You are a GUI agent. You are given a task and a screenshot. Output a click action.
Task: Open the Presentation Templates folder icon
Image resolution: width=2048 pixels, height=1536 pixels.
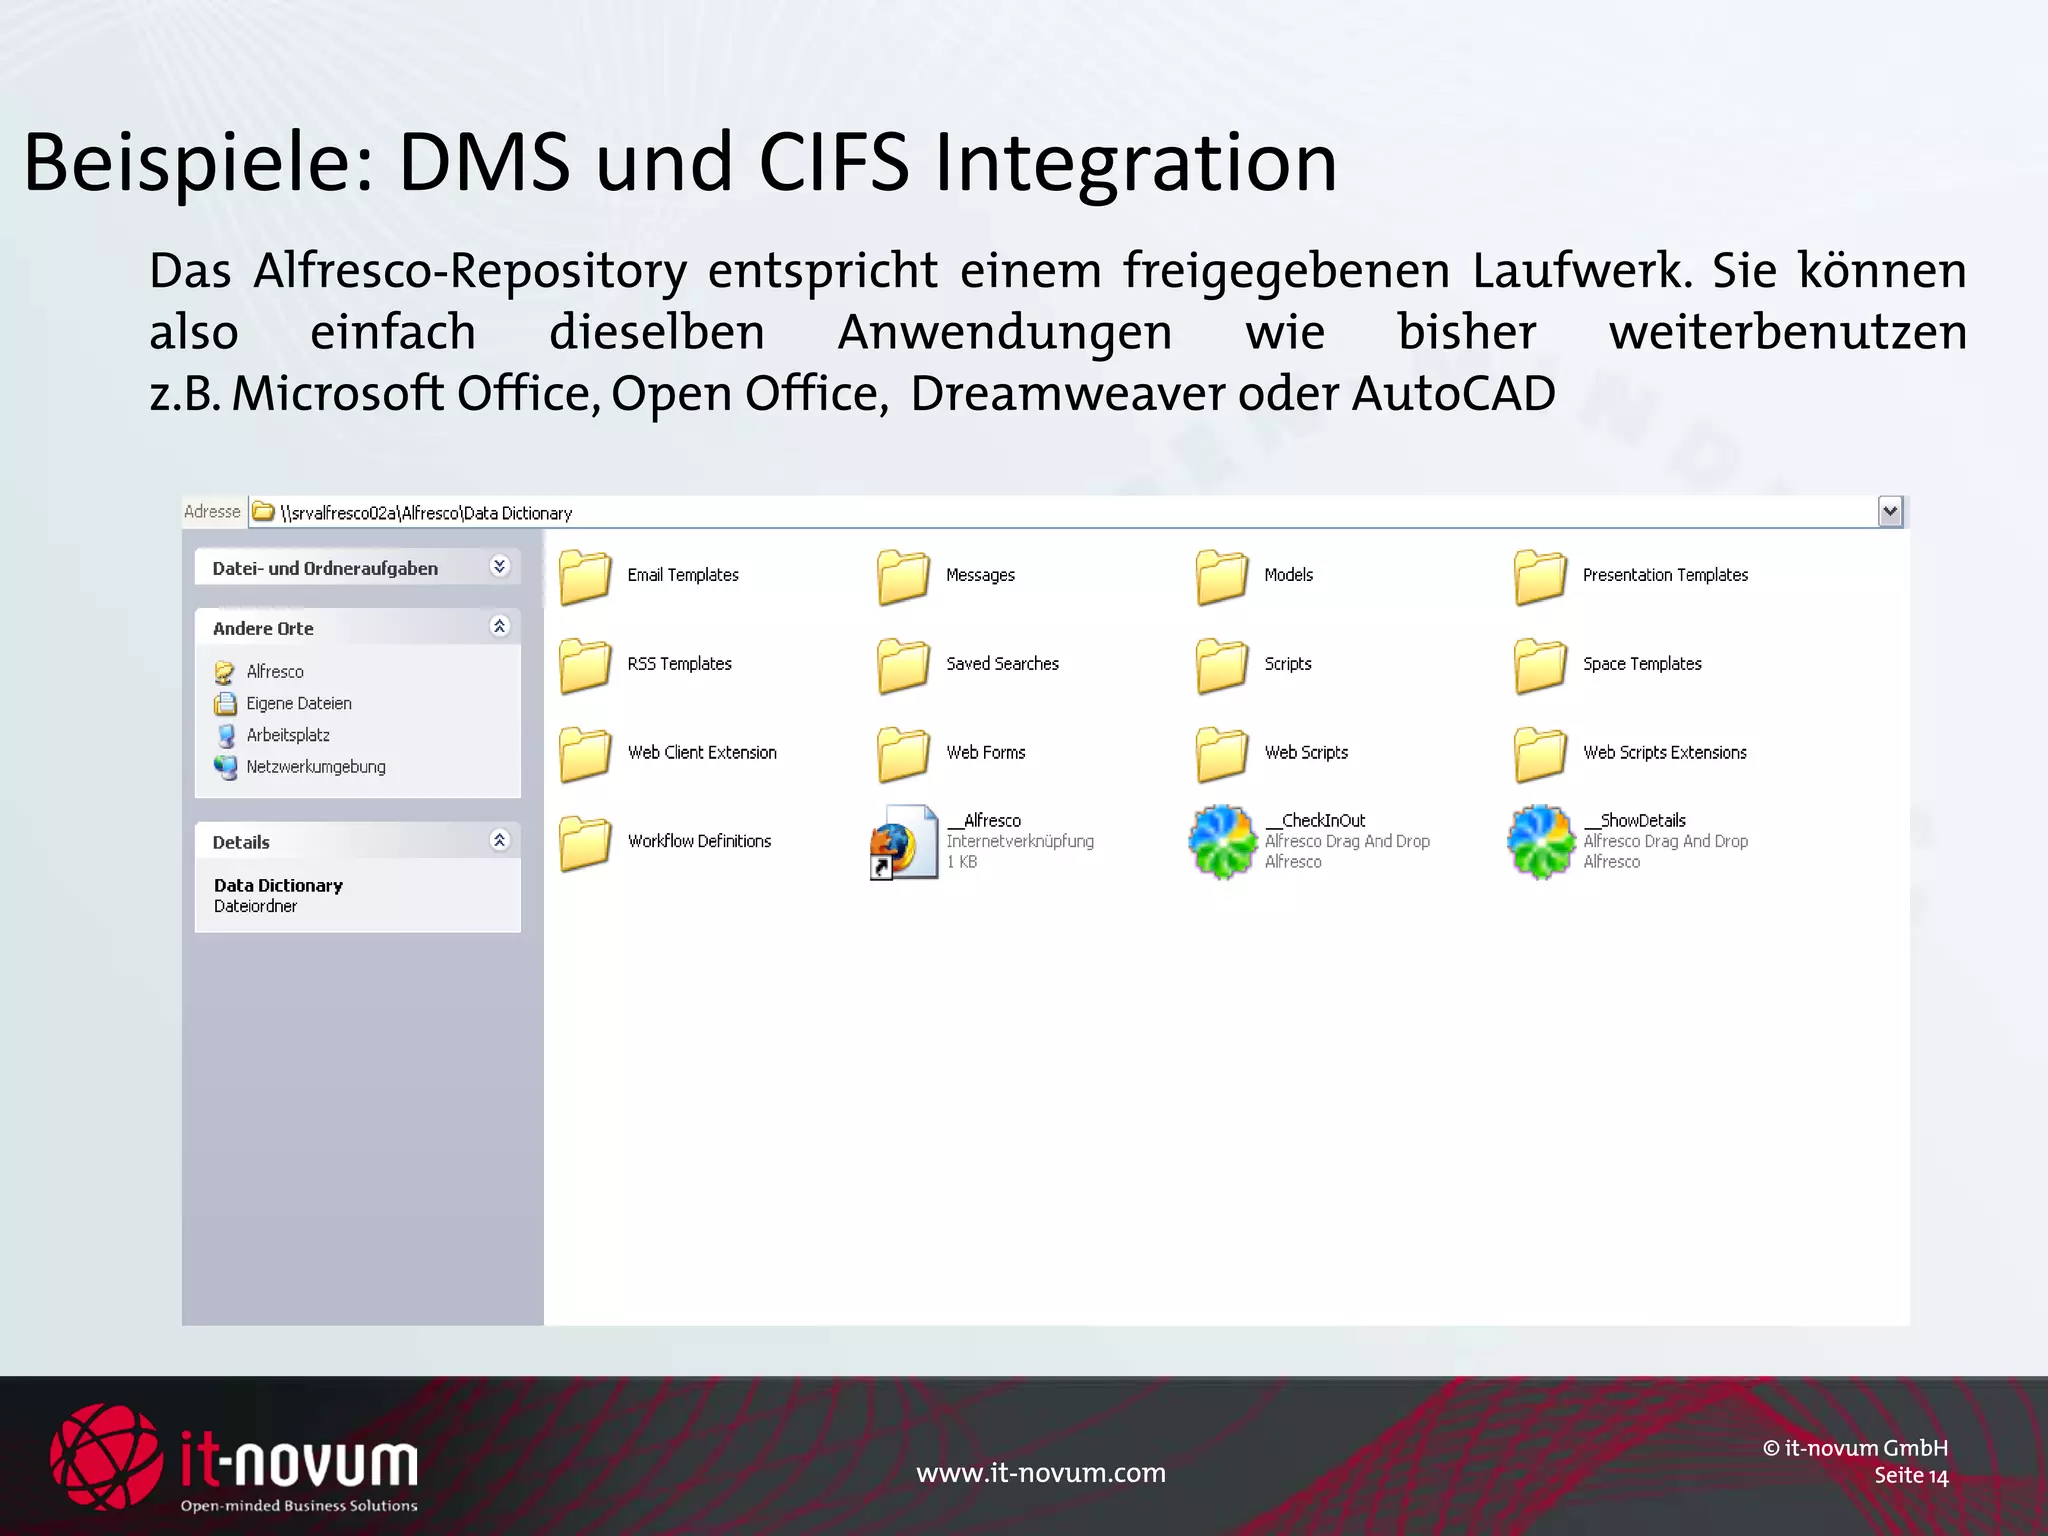[1540, 577]
